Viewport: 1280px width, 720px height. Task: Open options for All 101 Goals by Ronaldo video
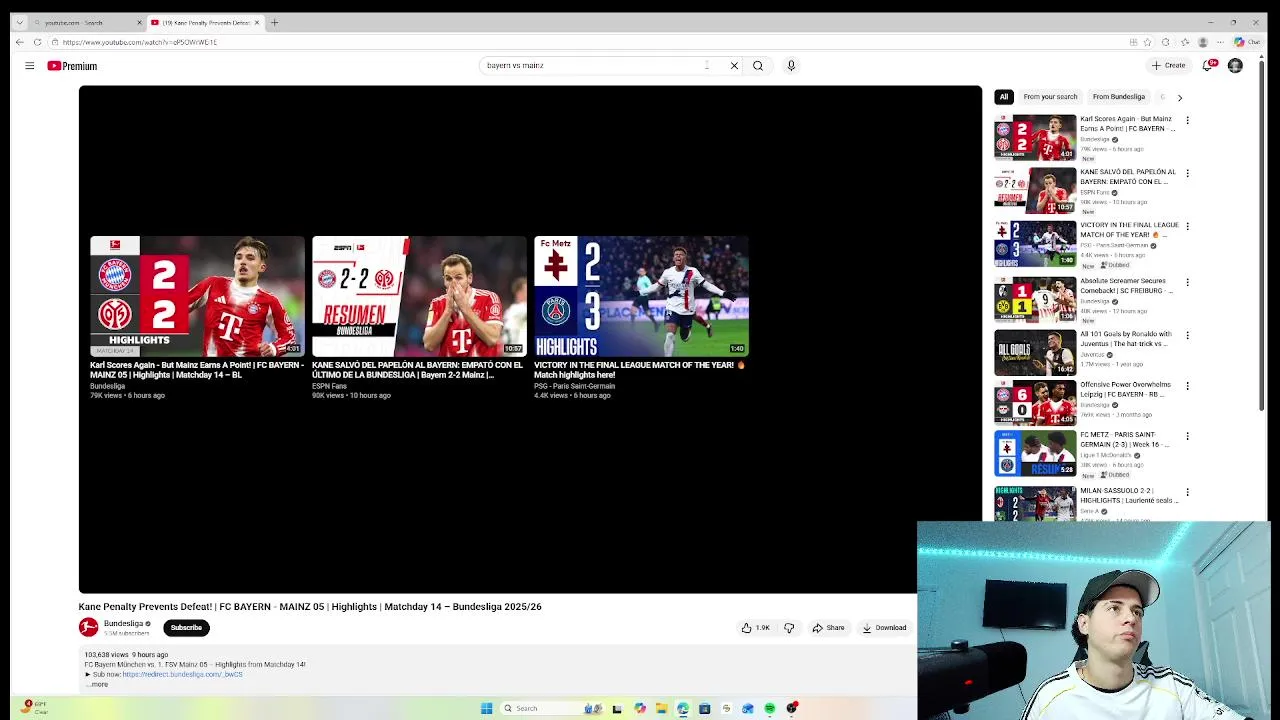[1187, 335]
